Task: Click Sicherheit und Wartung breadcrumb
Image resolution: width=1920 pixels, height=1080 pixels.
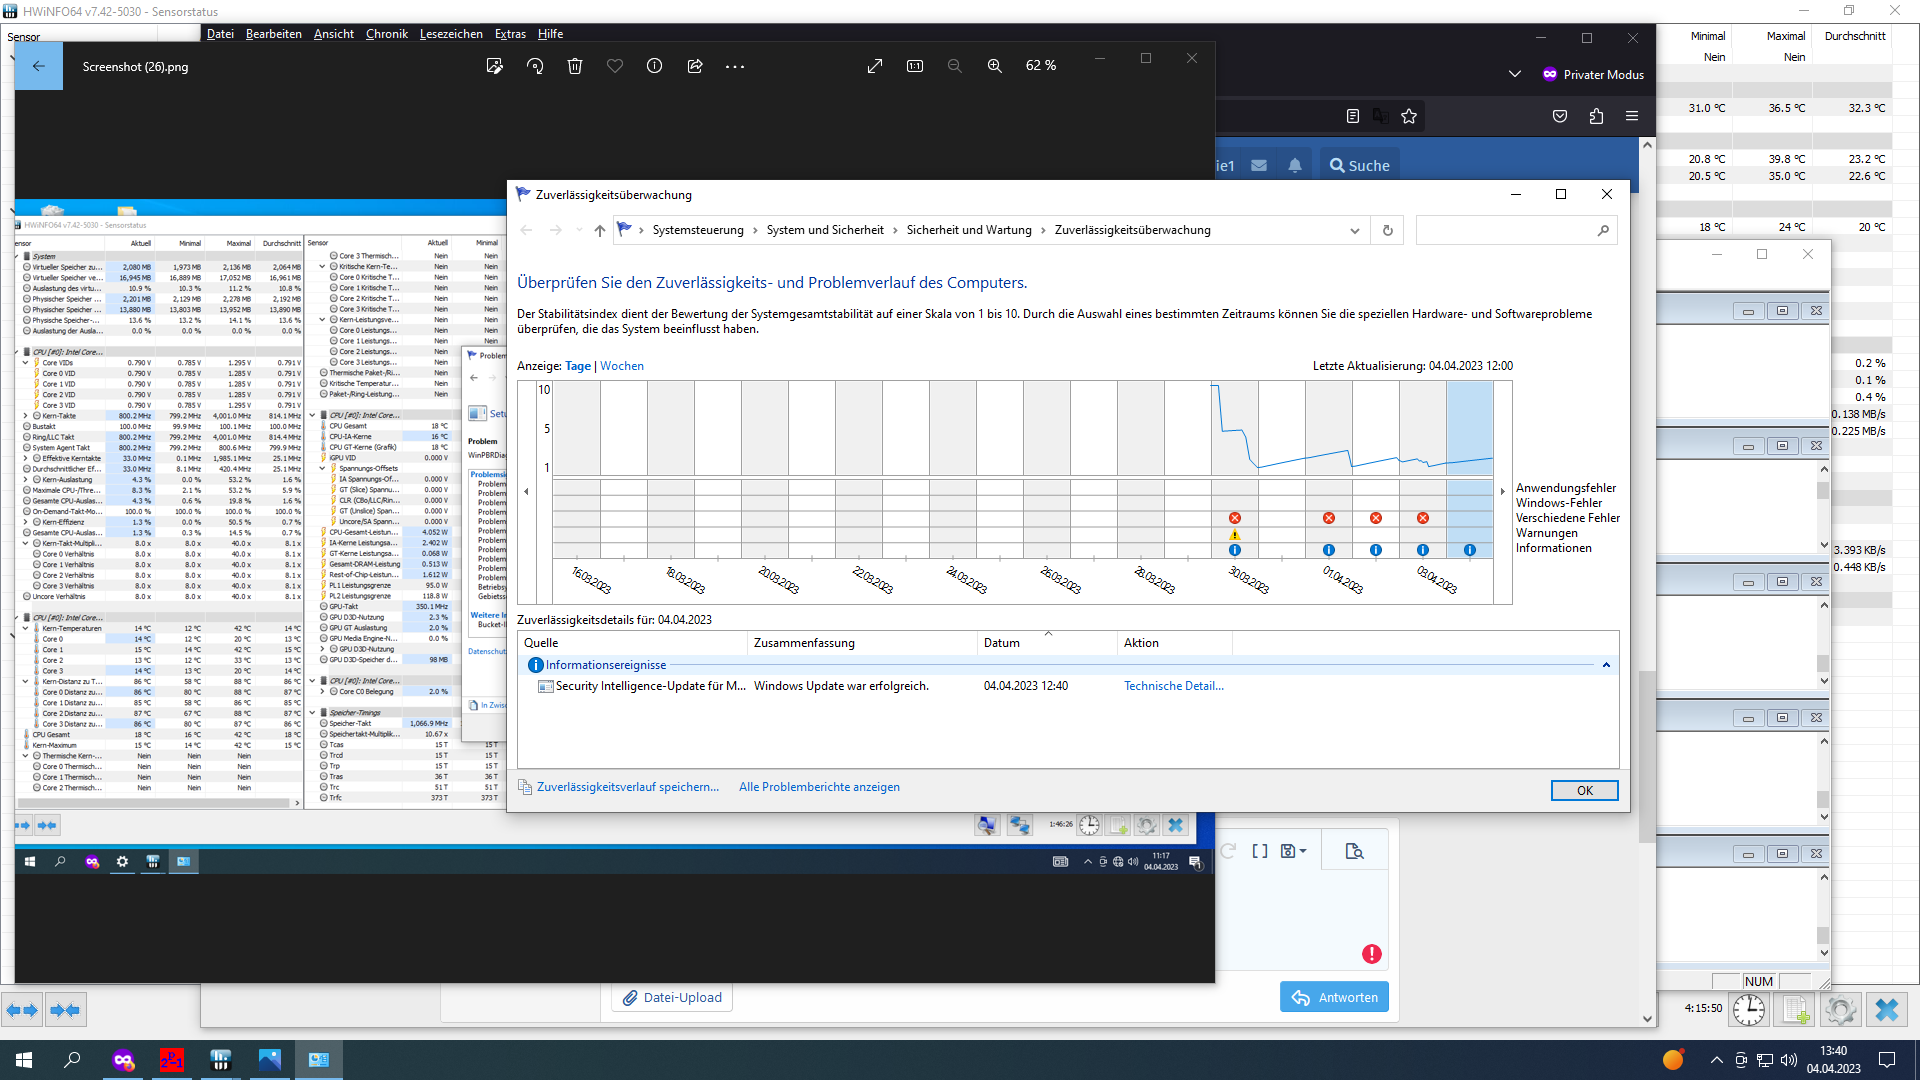Action: click(969, 230)
